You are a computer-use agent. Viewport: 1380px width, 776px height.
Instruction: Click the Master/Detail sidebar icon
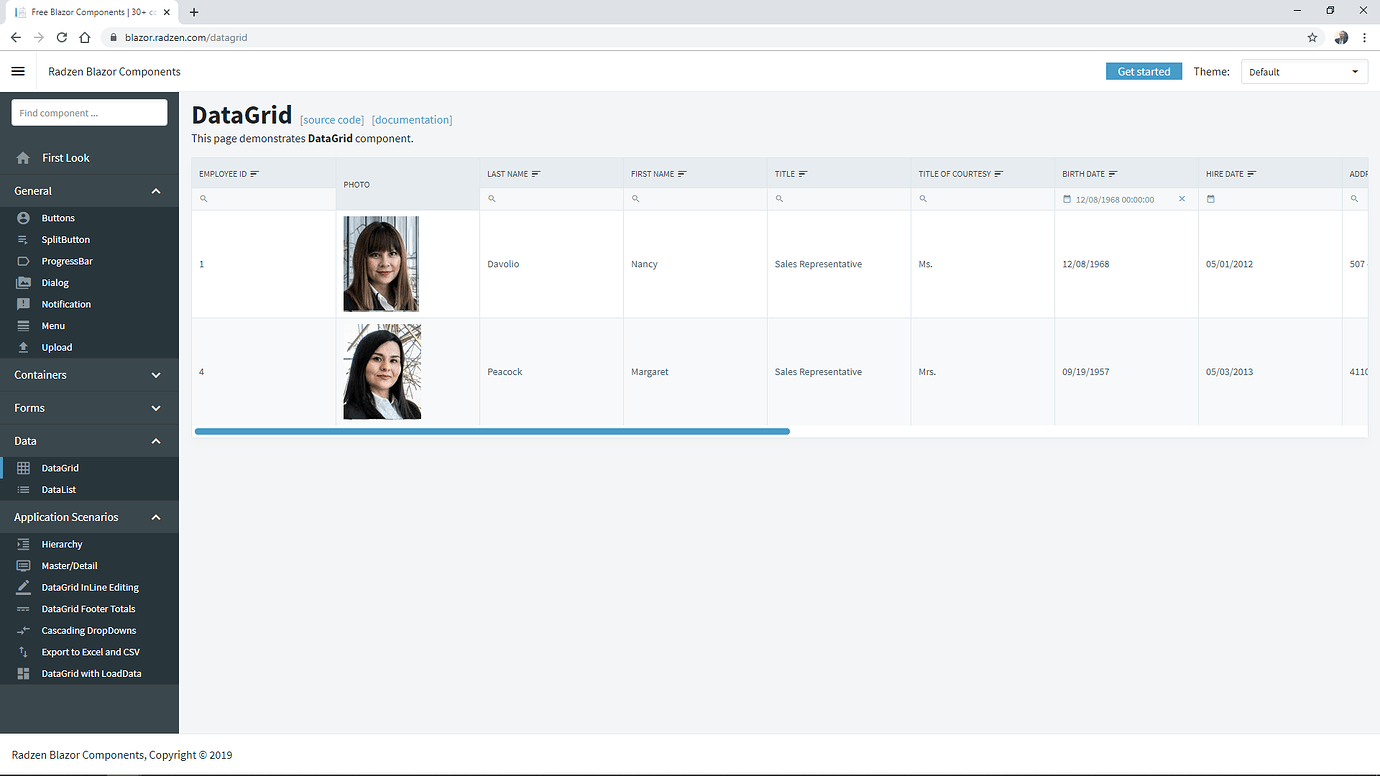(23, 566)
